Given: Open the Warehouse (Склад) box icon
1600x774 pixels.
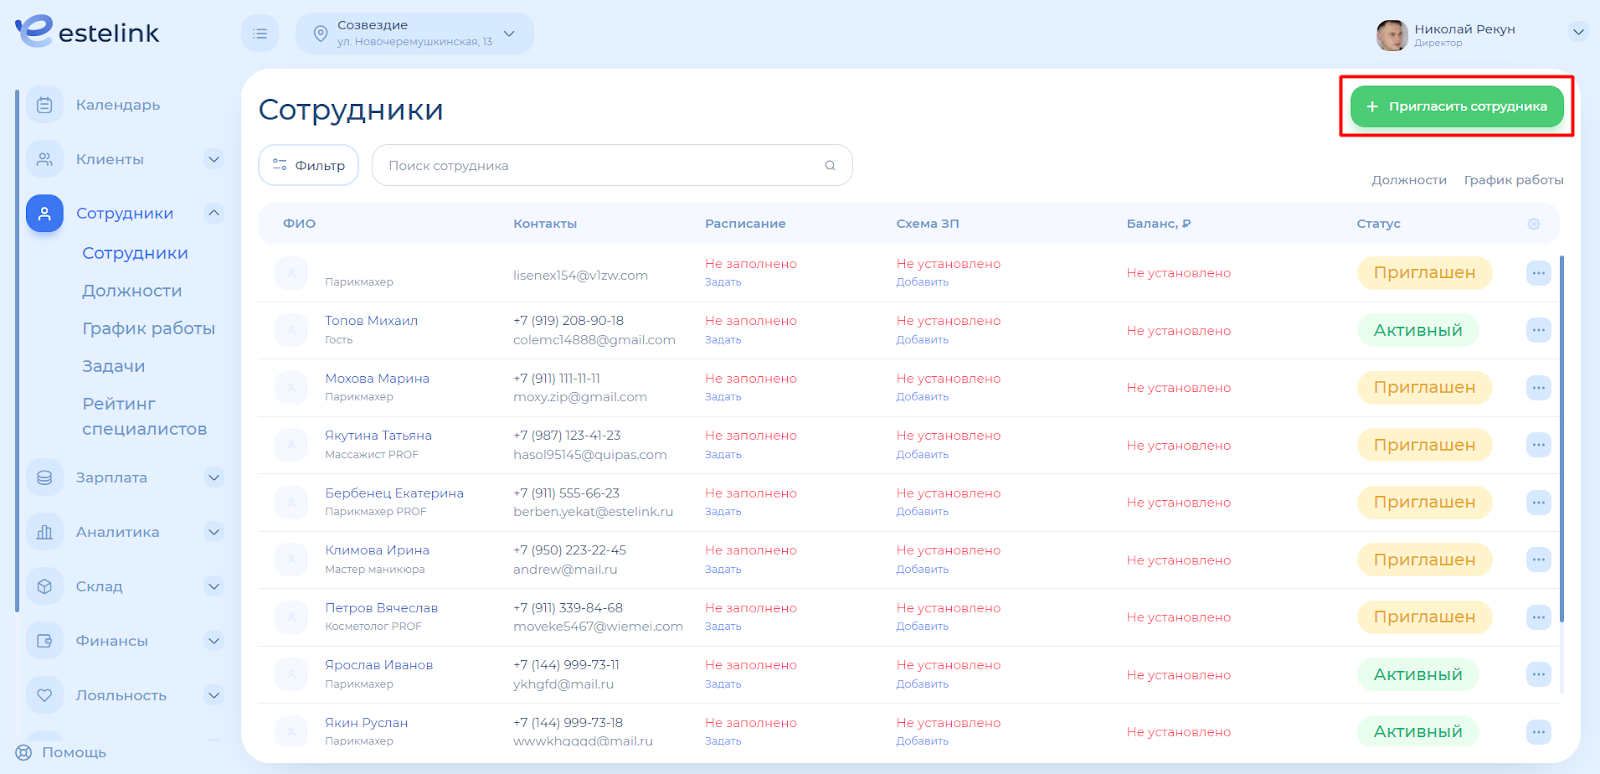Looking at the screenshot, I should 44,587.
